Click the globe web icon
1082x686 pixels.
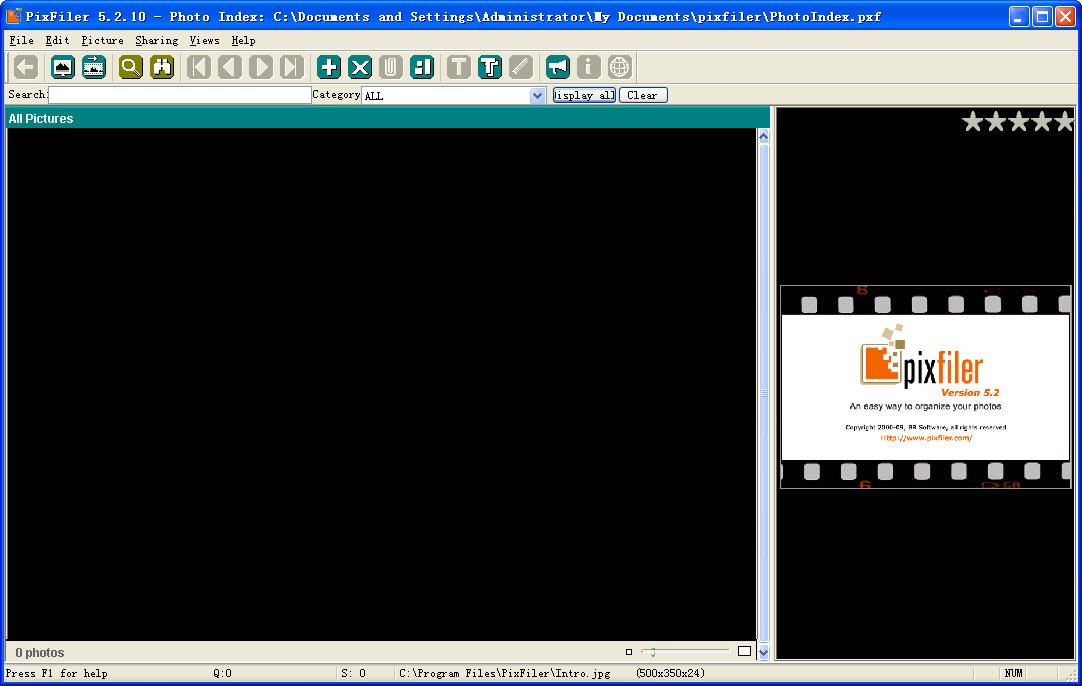click(x=620, y=67)
